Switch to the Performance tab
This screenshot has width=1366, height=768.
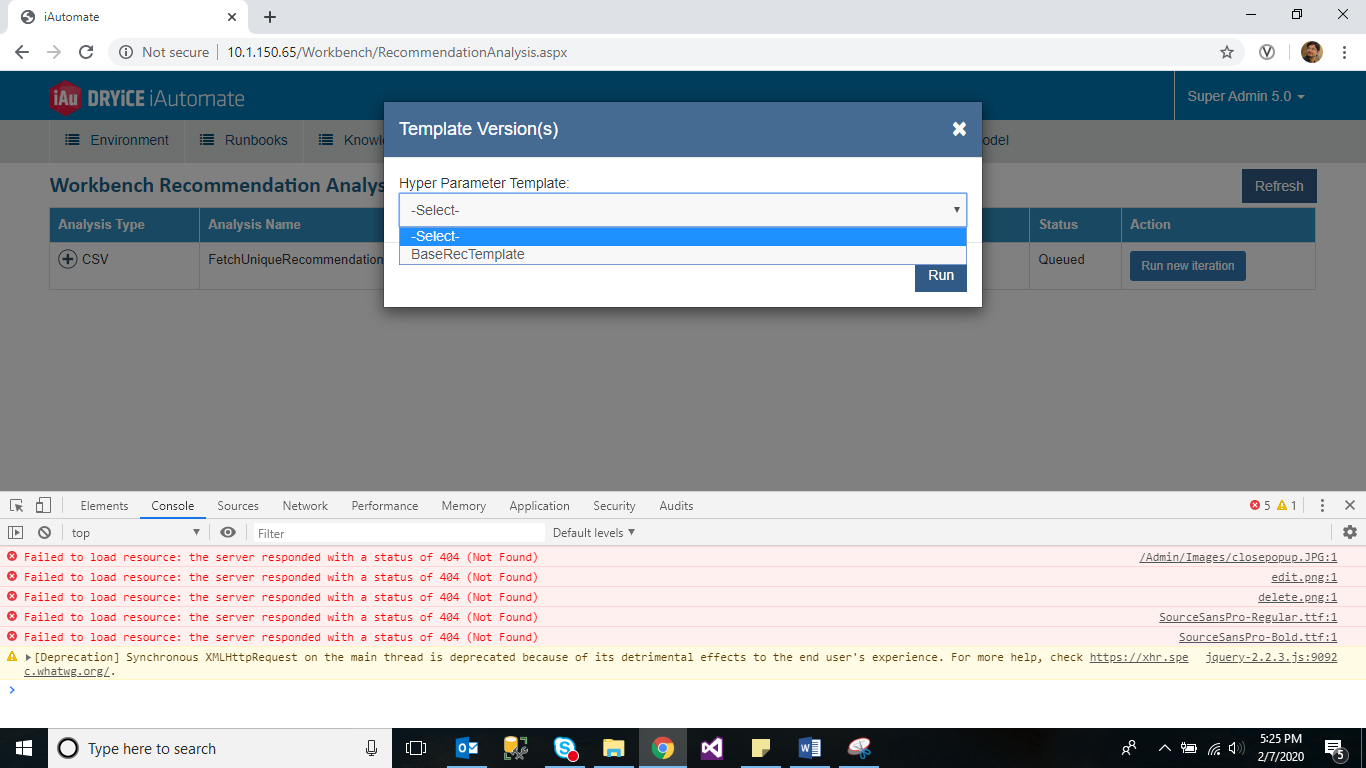[385, 506]
